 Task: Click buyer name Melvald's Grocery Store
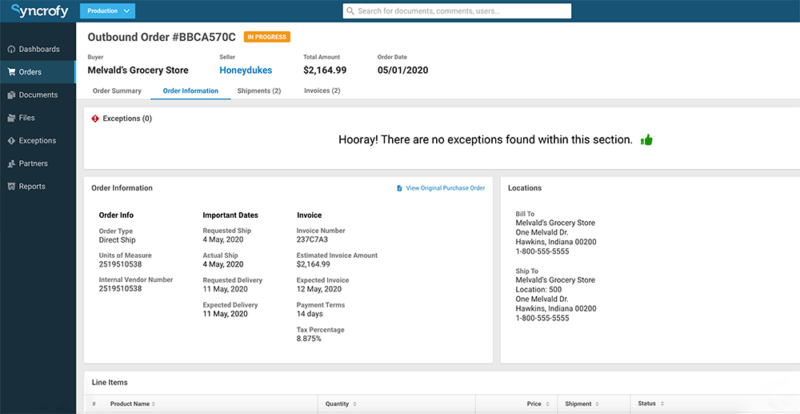138,70
